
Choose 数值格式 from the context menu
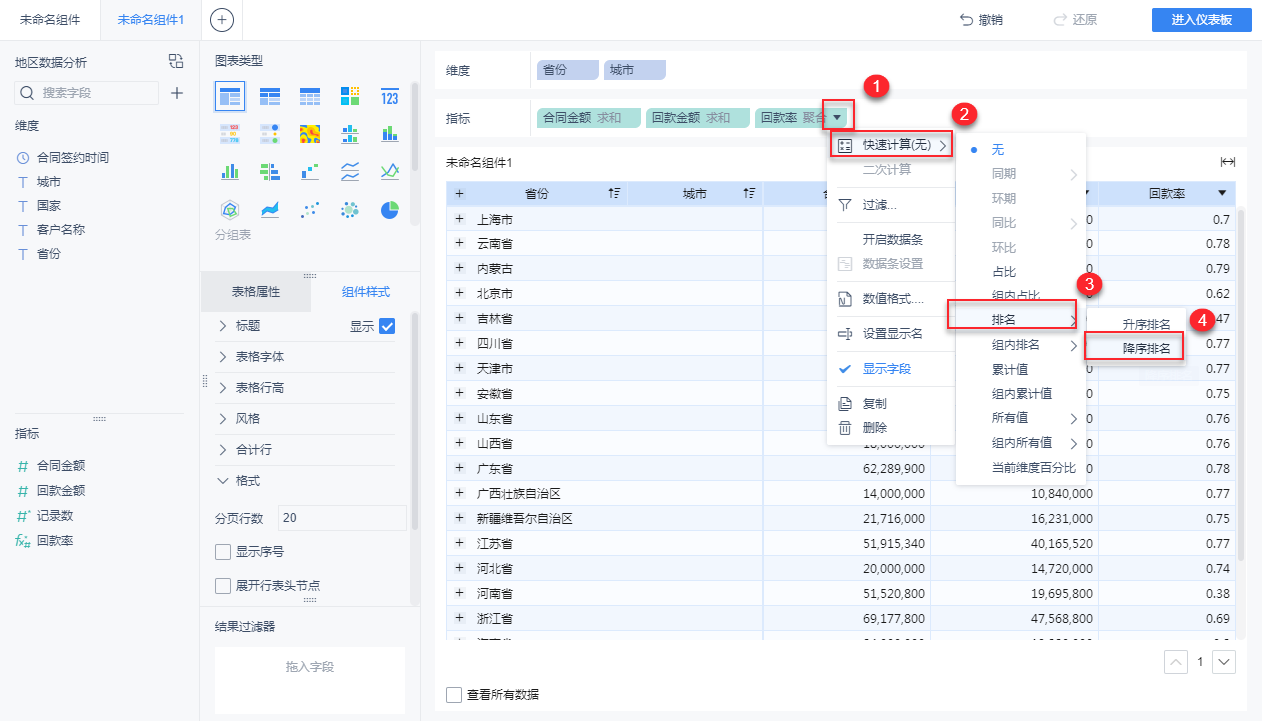point(890,298)
